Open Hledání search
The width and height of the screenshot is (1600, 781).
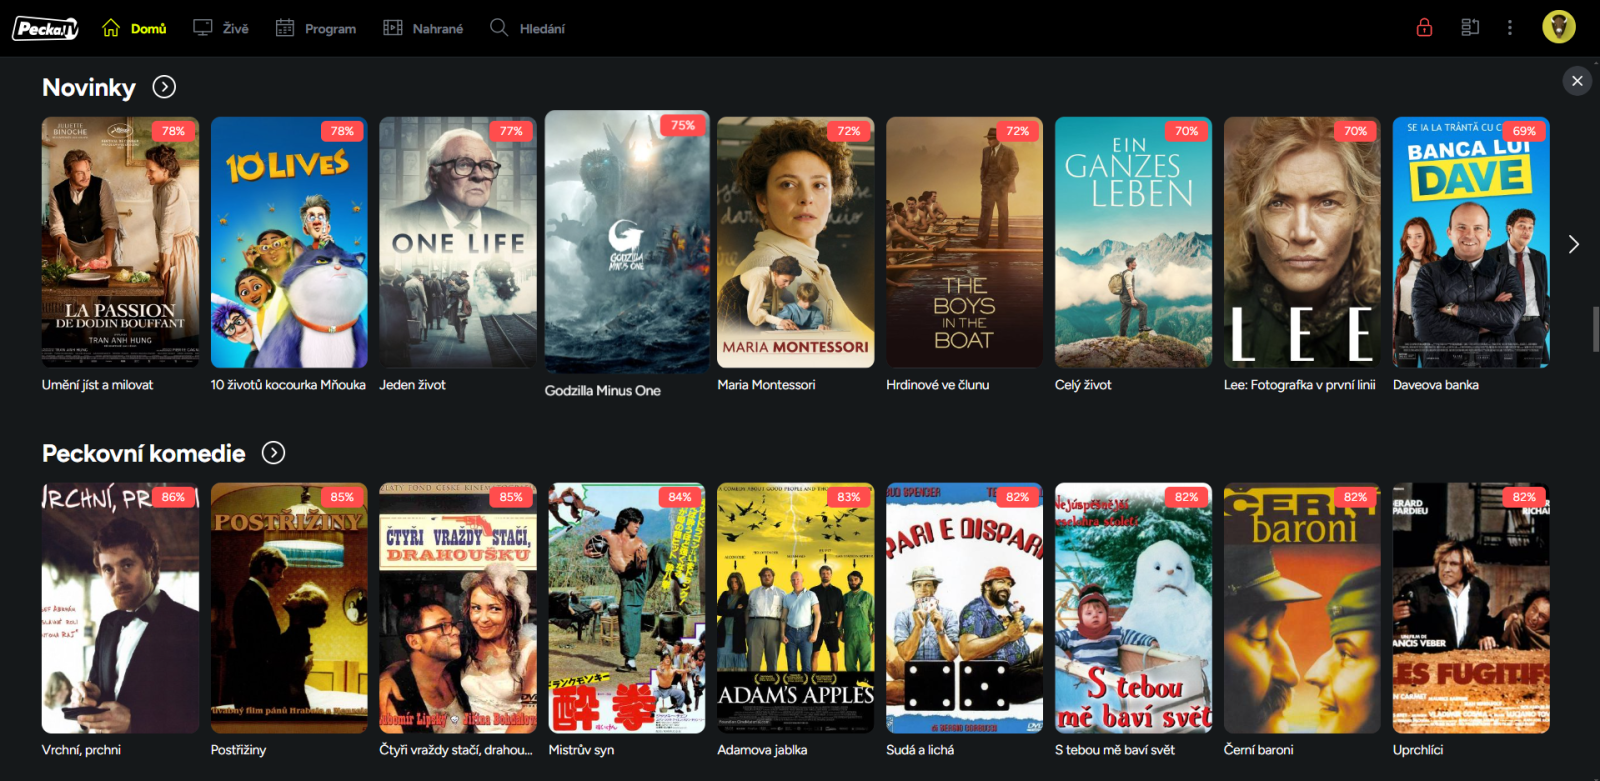coord(527,28)
